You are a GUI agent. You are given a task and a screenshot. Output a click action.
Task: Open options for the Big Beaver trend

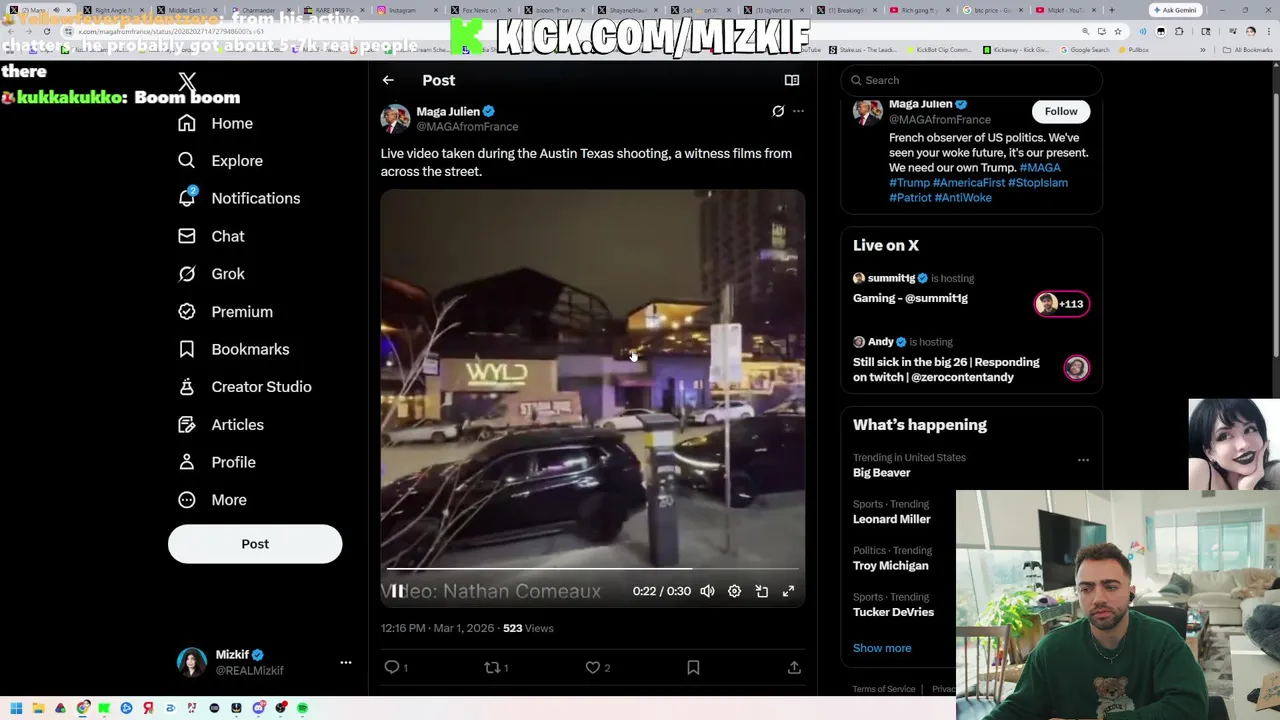[1083, 460]
